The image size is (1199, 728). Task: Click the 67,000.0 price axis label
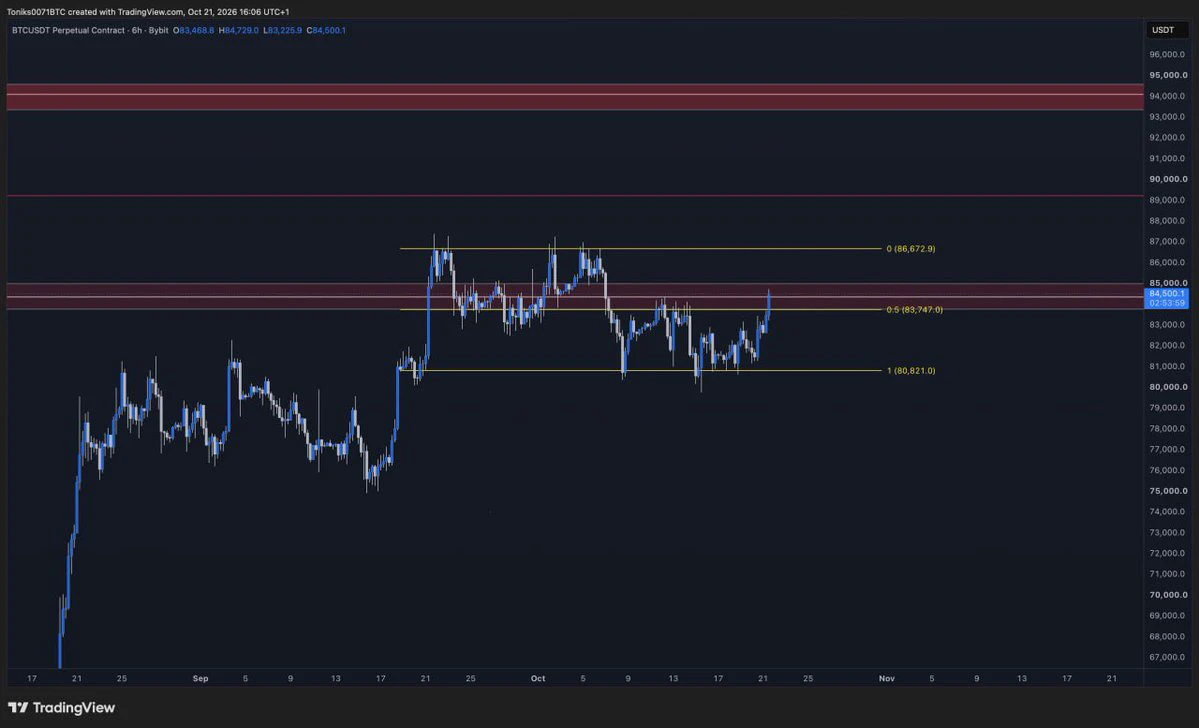click(1168, 657)
